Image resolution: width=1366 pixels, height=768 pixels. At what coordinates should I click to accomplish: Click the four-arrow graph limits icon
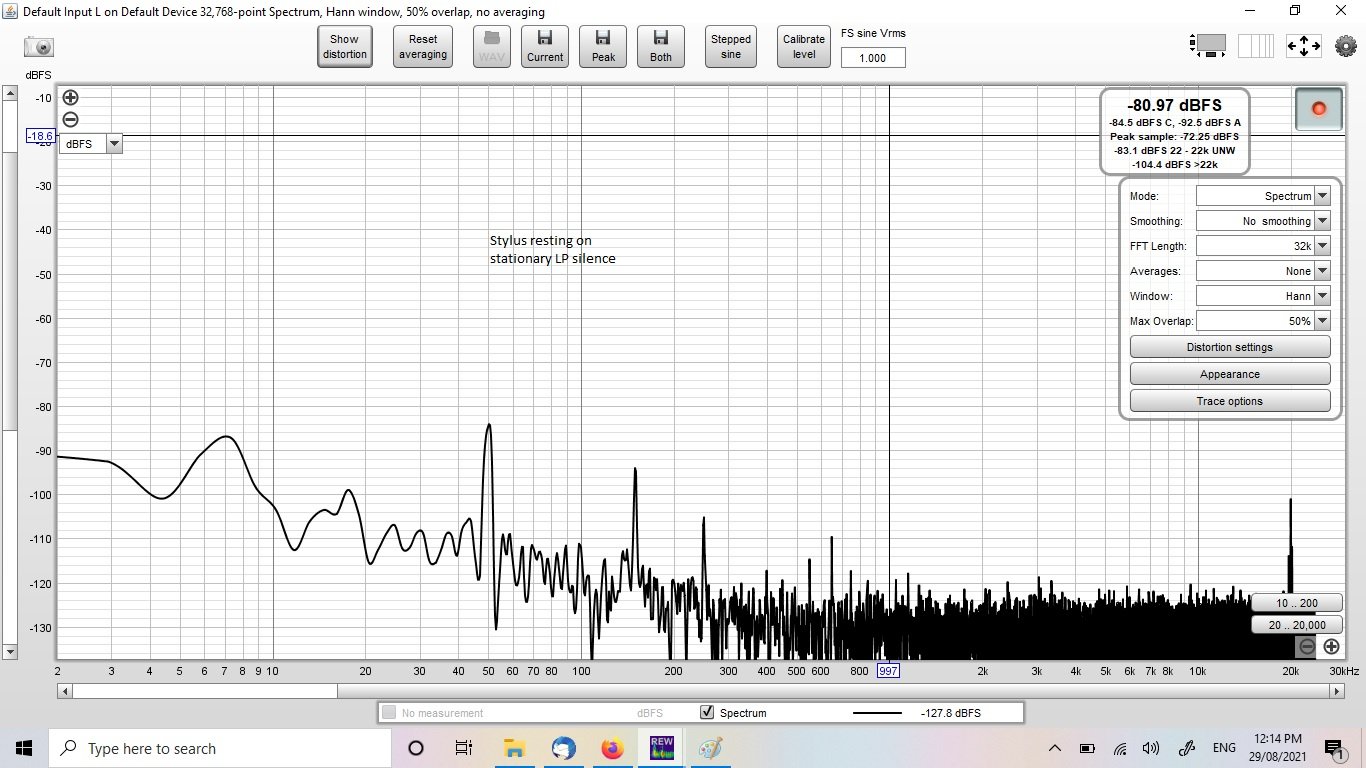click(x=1304, y=46)
